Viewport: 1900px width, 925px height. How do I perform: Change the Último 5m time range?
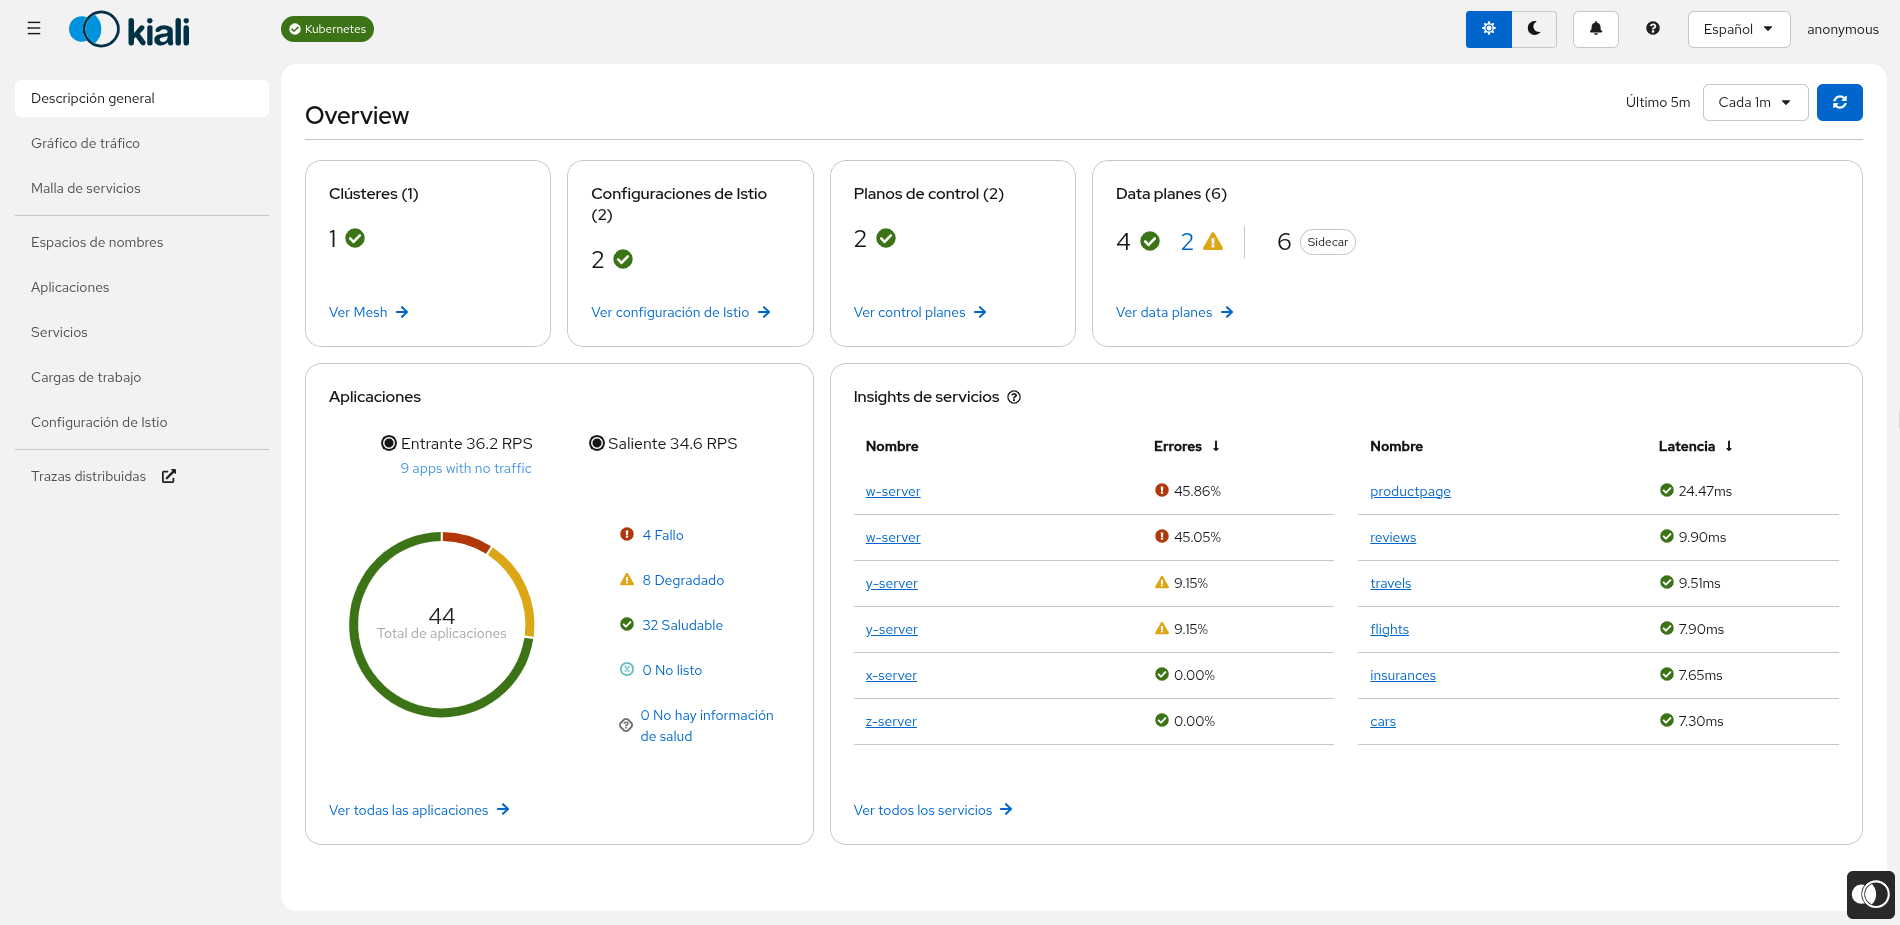(1657, 102)
